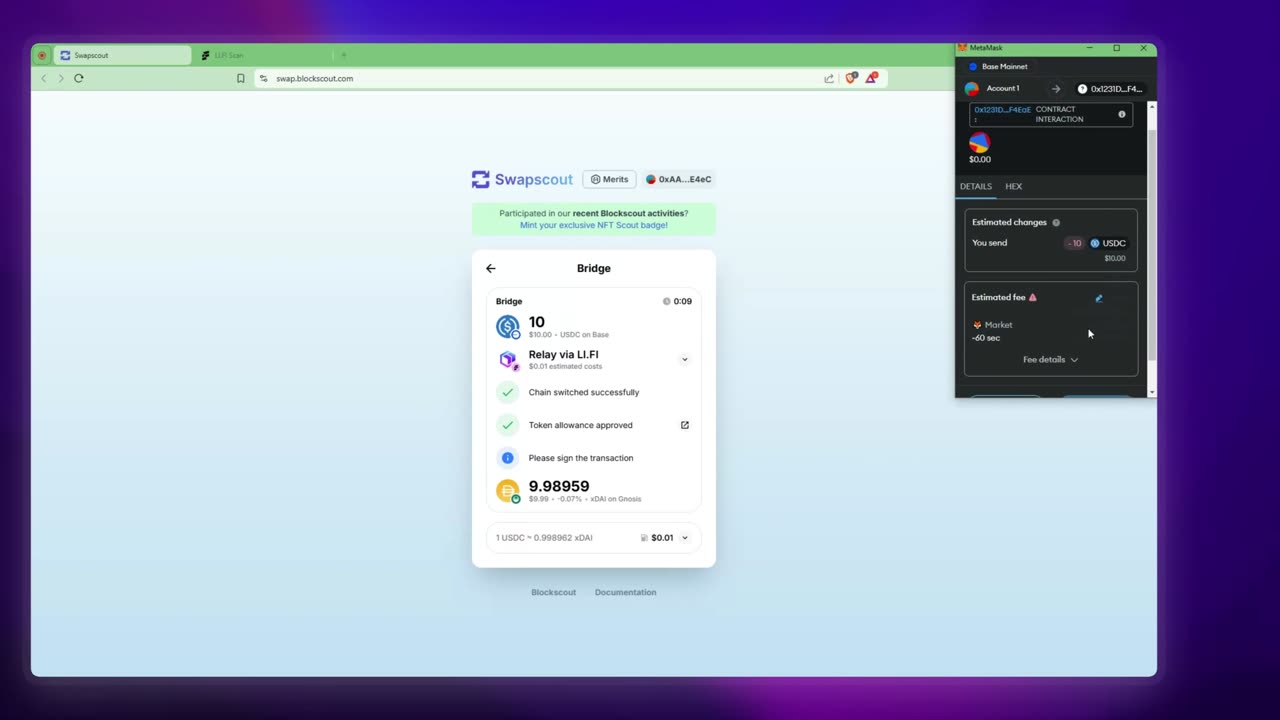Click the Chain switched successfully checkmark
Screen dimensions: 1280x720
click(507, 392)
